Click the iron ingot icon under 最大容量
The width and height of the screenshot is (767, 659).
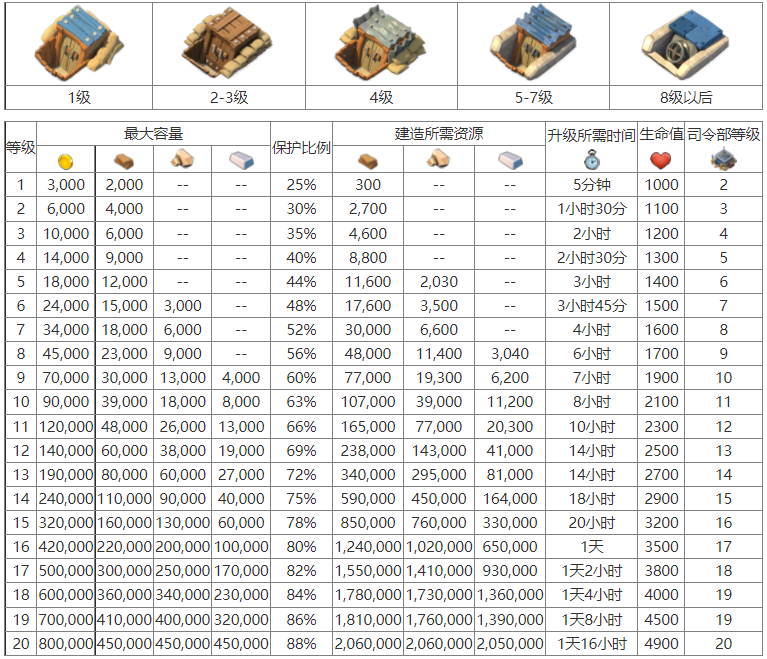[x=241, y=160]
